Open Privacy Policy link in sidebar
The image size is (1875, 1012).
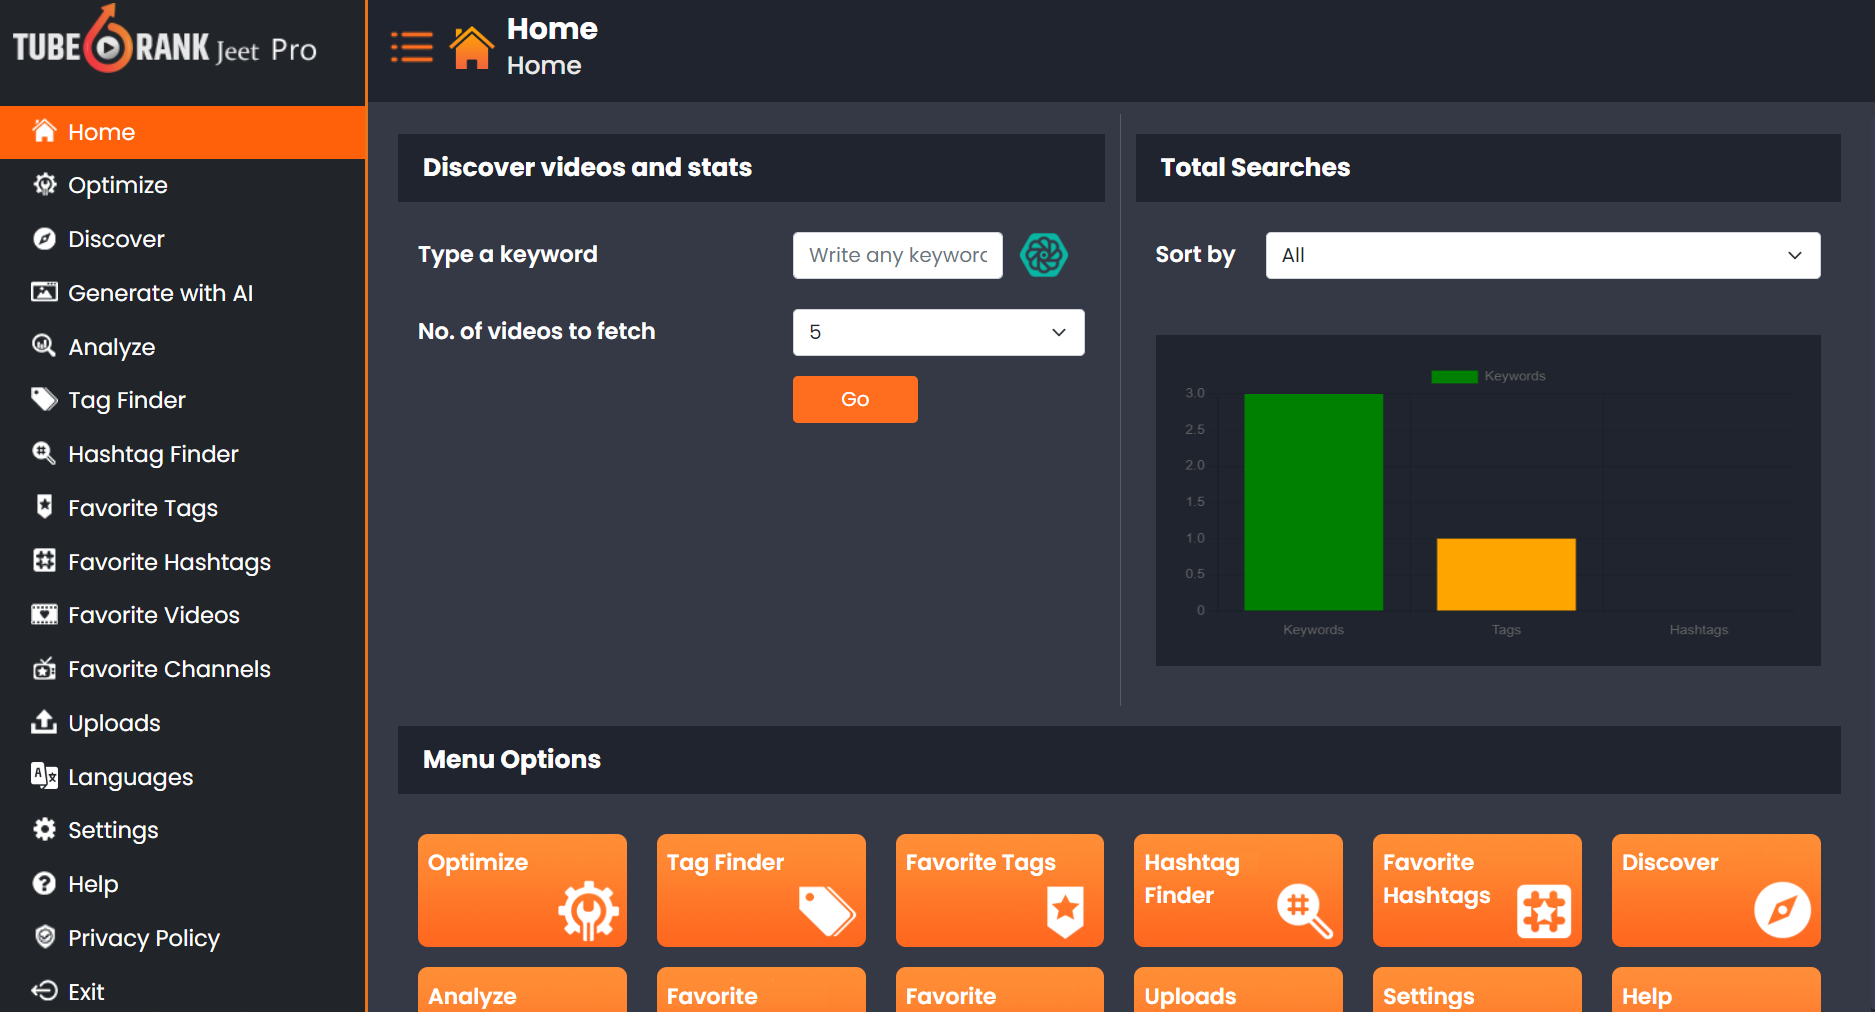143,938
